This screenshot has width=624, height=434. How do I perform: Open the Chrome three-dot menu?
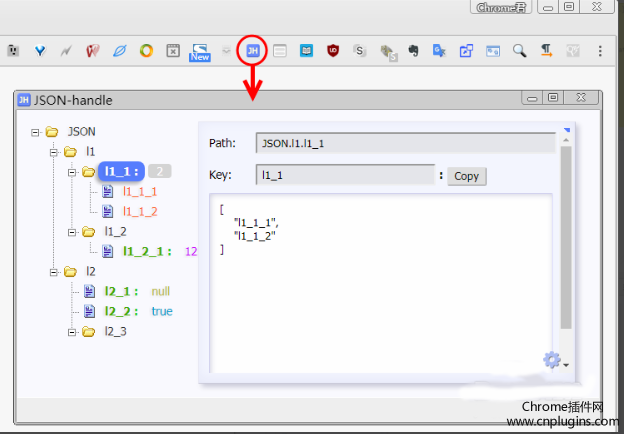[600, 51]
